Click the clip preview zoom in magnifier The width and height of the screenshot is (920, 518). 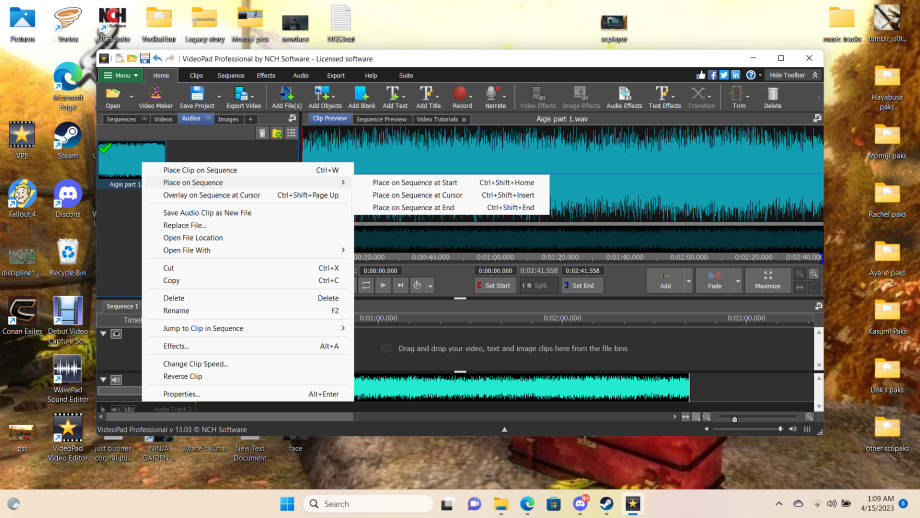[813, 273]
